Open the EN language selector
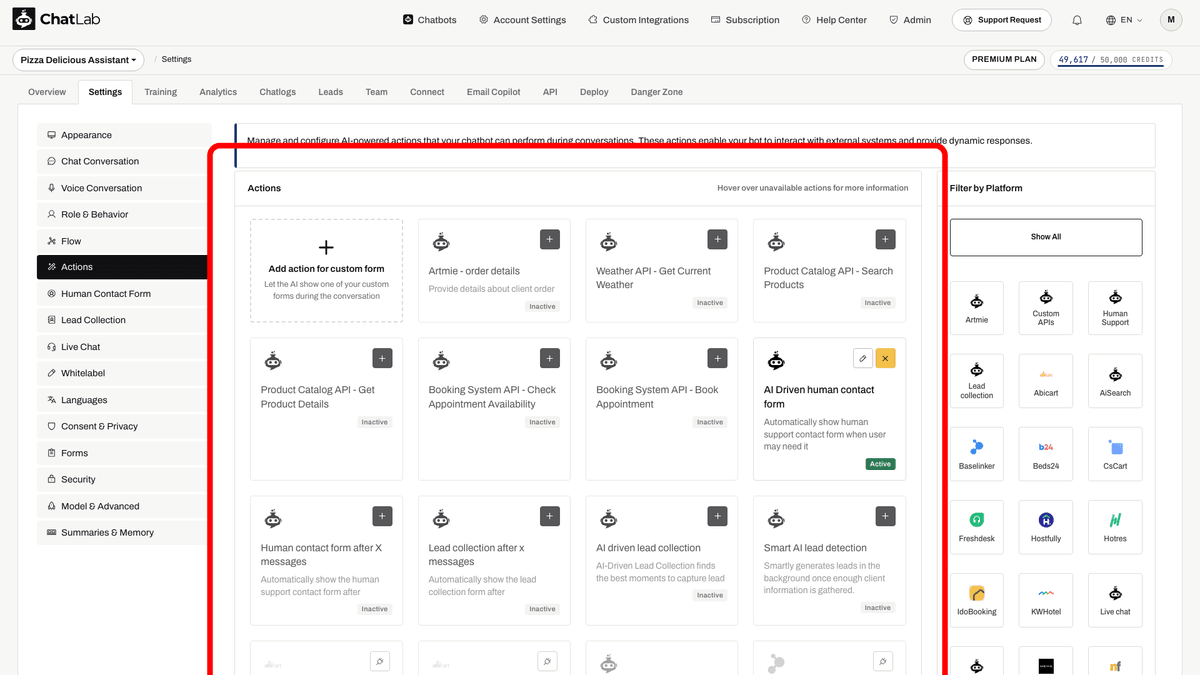This screenshot has width=1200, height=675. pyautogui.click(x=1124, y=20)
